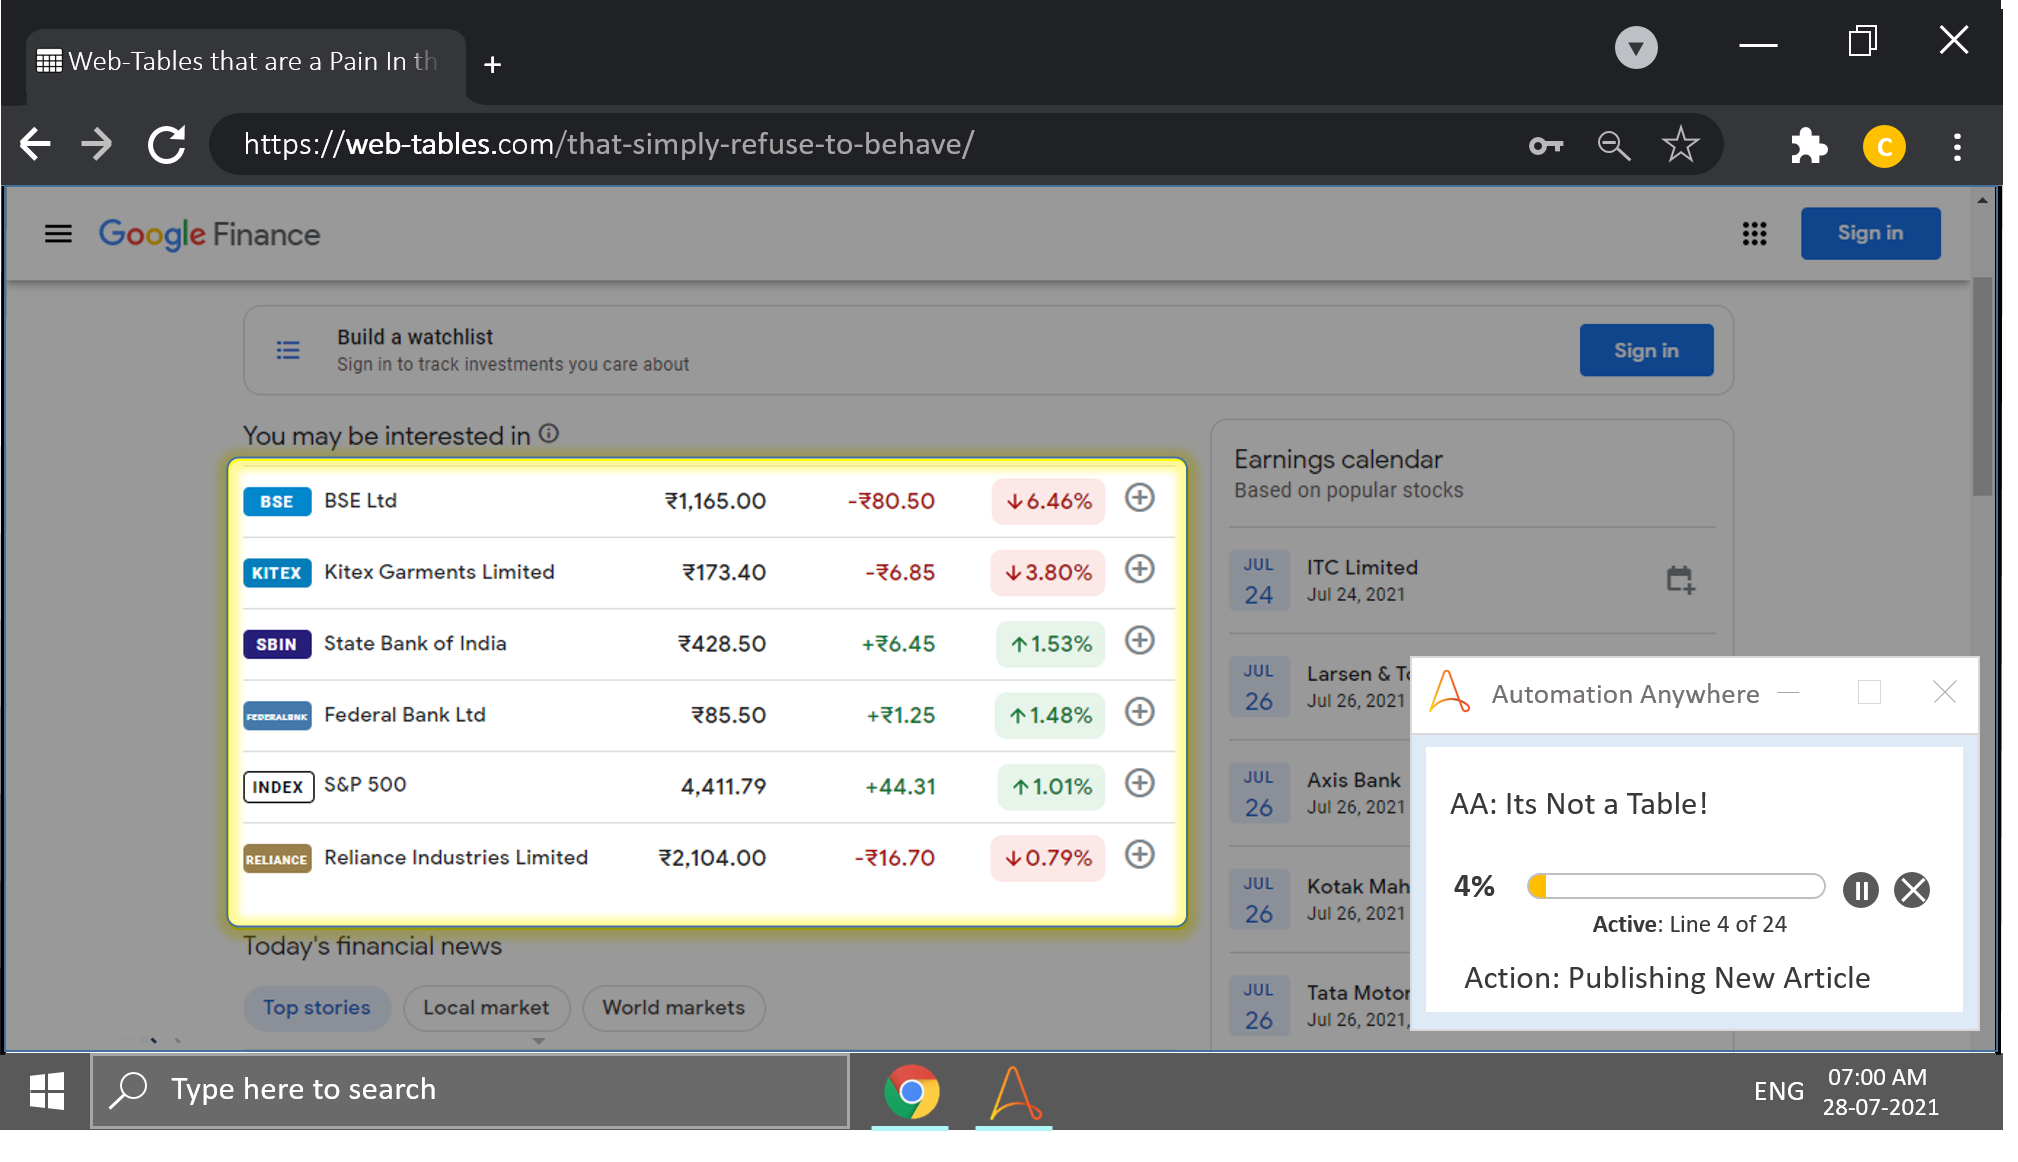Add Reliance Industries Limited to watchlist
The image size is (2018, 1162).
coord(1139,854)
